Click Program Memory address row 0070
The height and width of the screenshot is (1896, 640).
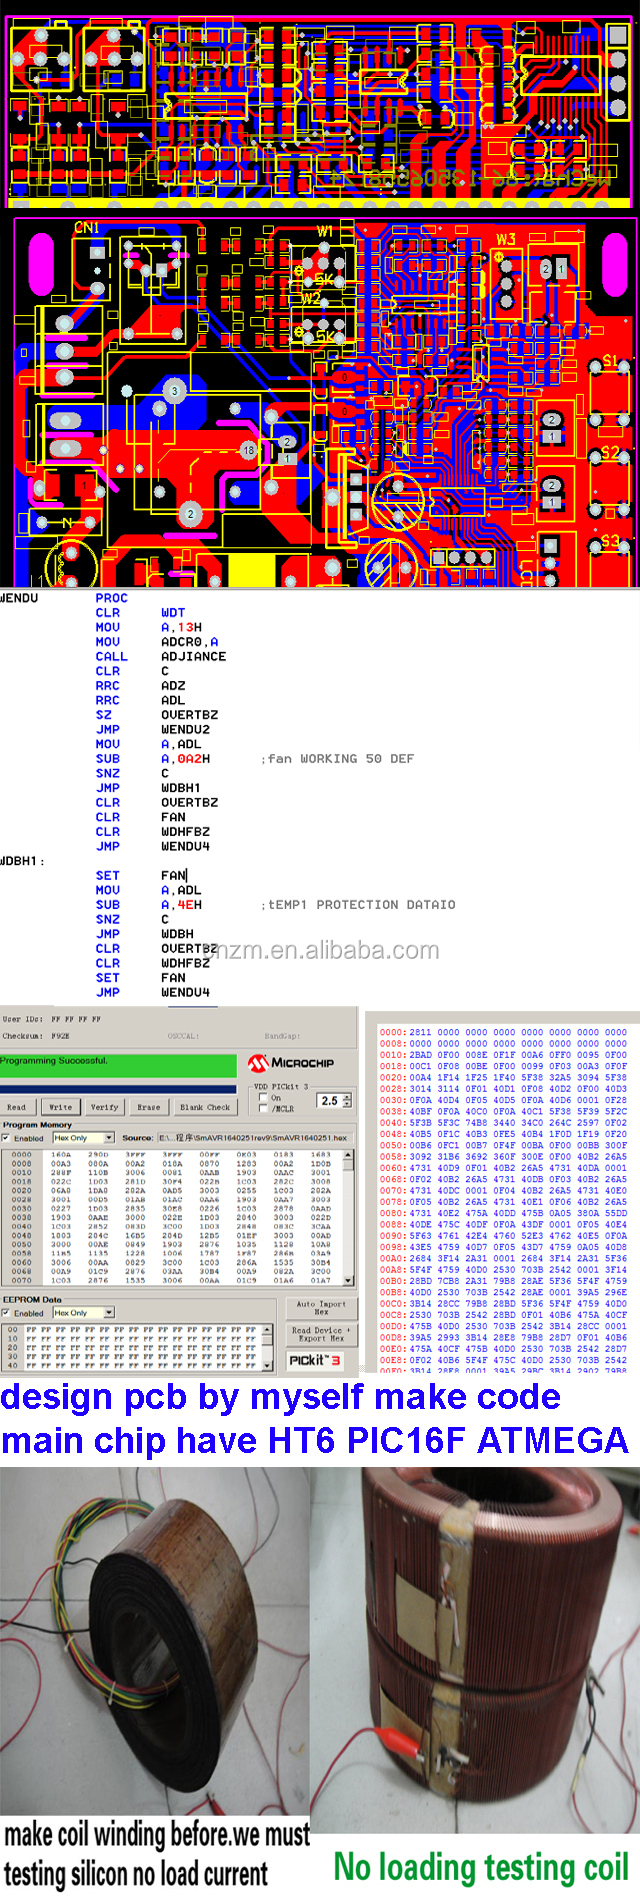(170, 1280)
